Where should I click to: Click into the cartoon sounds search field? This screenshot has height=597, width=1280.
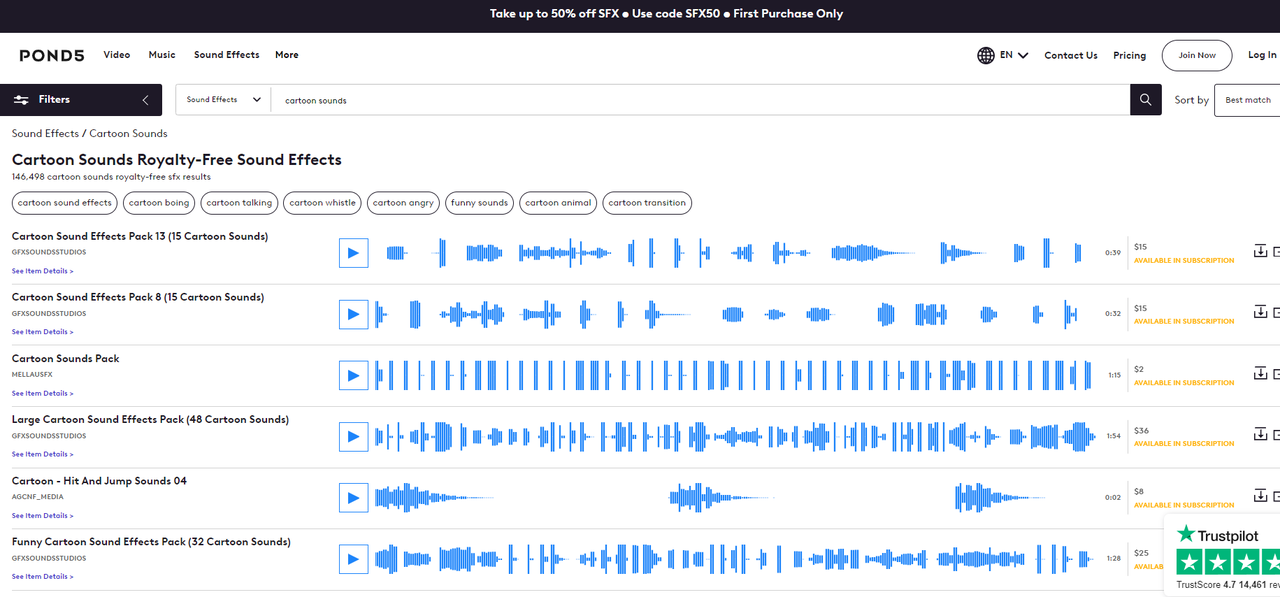700,100
